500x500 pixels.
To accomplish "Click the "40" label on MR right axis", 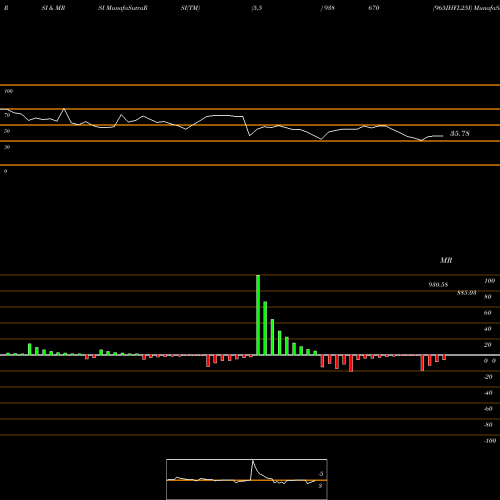I will pos(488,329).
